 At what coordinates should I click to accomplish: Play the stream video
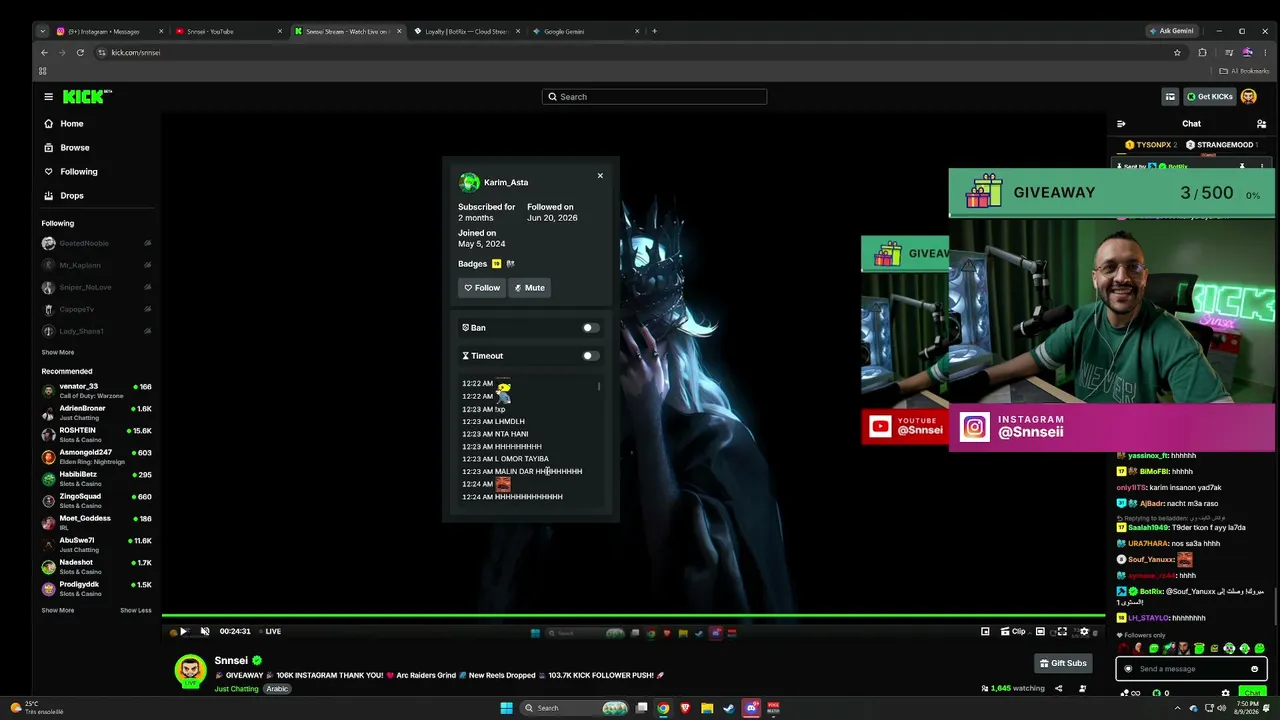click(182, 632)
